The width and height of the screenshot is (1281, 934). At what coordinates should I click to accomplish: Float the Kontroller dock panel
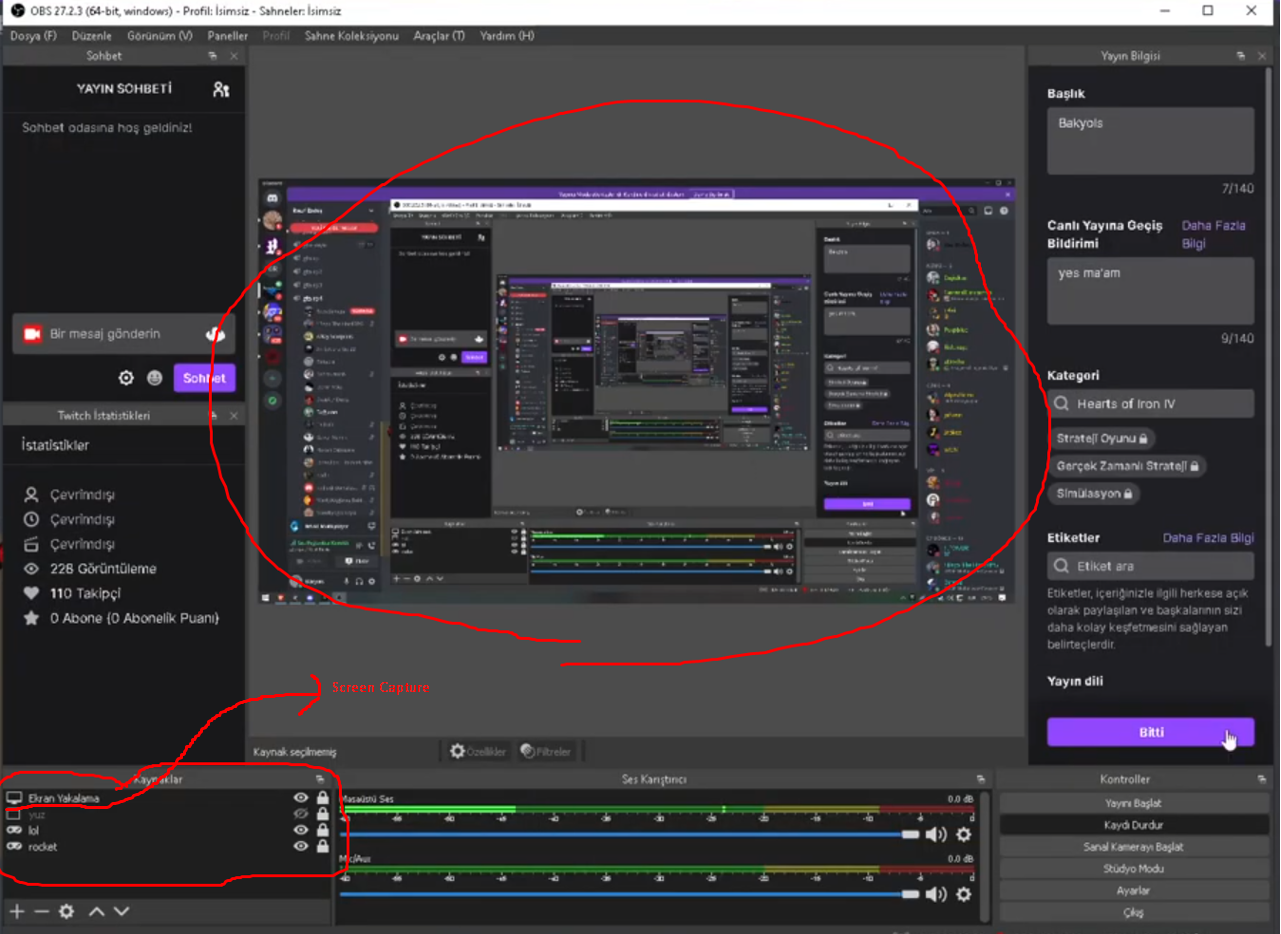point(1260,779)
